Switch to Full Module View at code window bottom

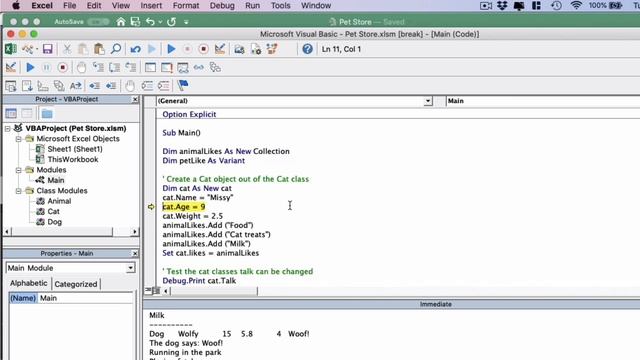[x=156, y=291]
